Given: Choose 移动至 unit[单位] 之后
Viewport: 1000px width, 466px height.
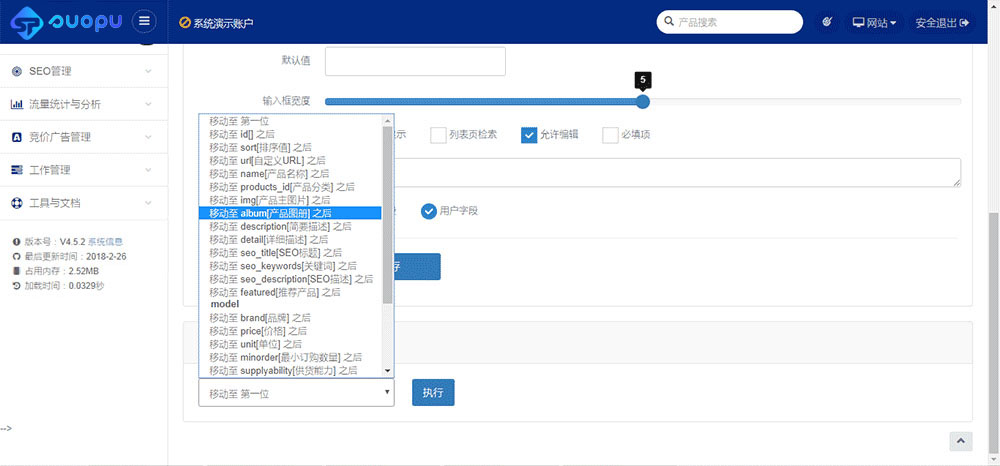Looking at the screenshot, I should (x=290, y=344).
